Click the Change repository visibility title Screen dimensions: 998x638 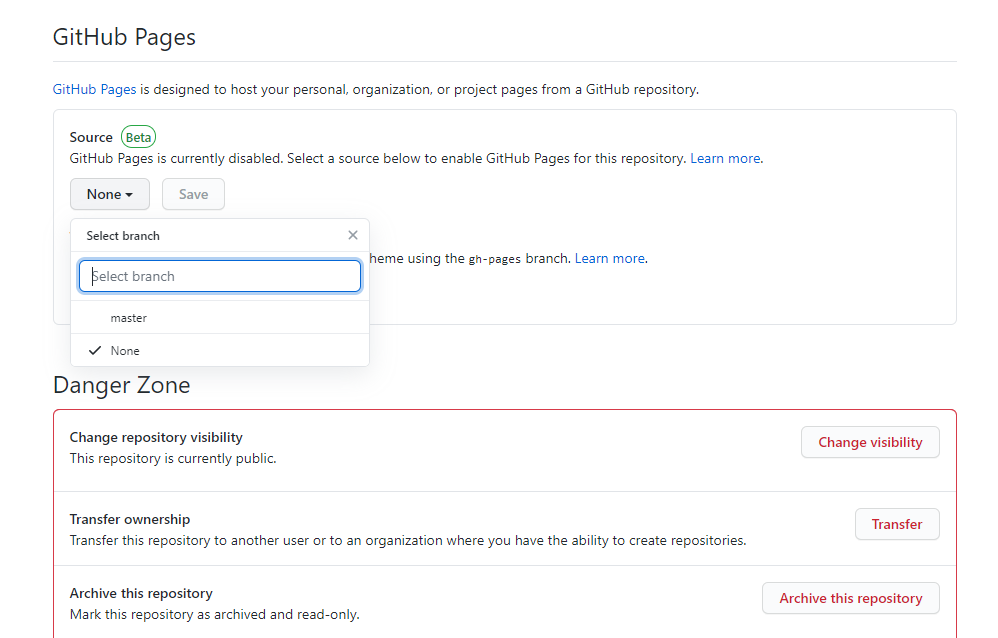[x=155, y=437]
